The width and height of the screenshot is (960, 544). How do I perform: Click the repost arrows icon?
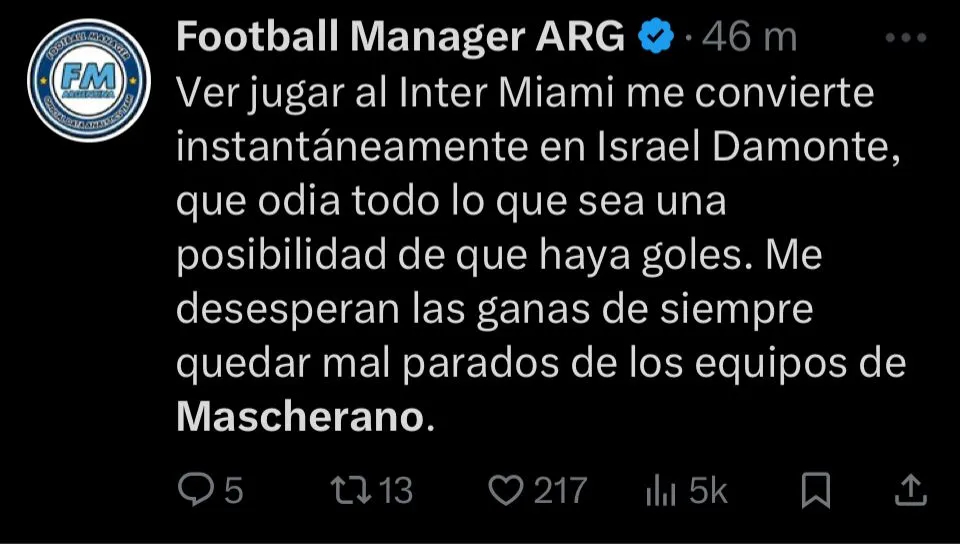coord(350,490)
